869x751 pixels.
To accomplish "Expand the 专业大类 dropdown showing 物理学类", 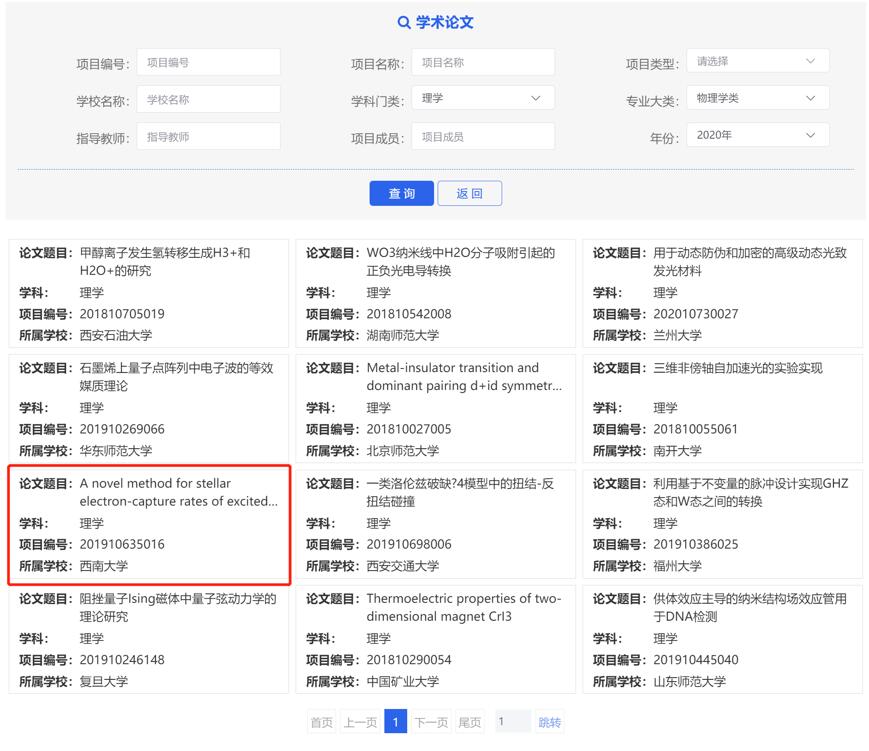I will click(x=757, y=98).
